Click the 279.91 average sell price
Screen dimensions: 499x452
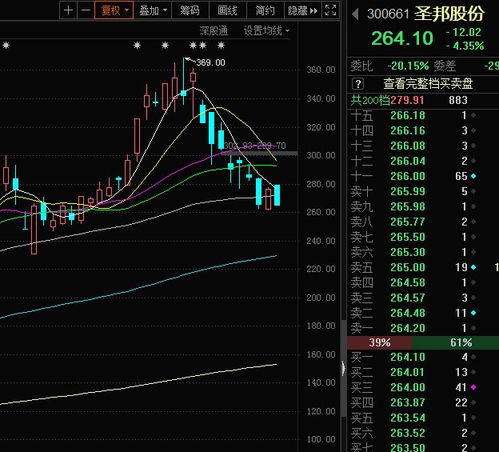pos(407,100)
